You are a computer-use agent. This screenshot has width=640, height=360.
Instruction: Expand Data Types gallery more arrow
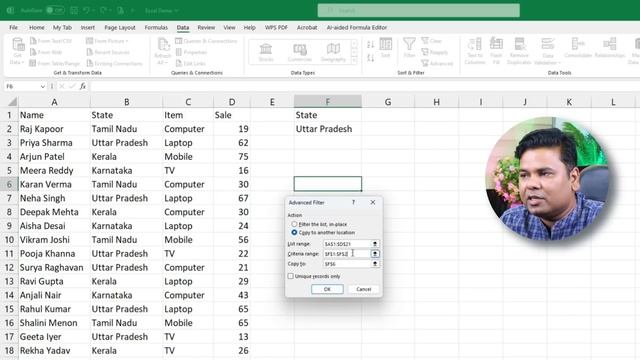point(354,60)
